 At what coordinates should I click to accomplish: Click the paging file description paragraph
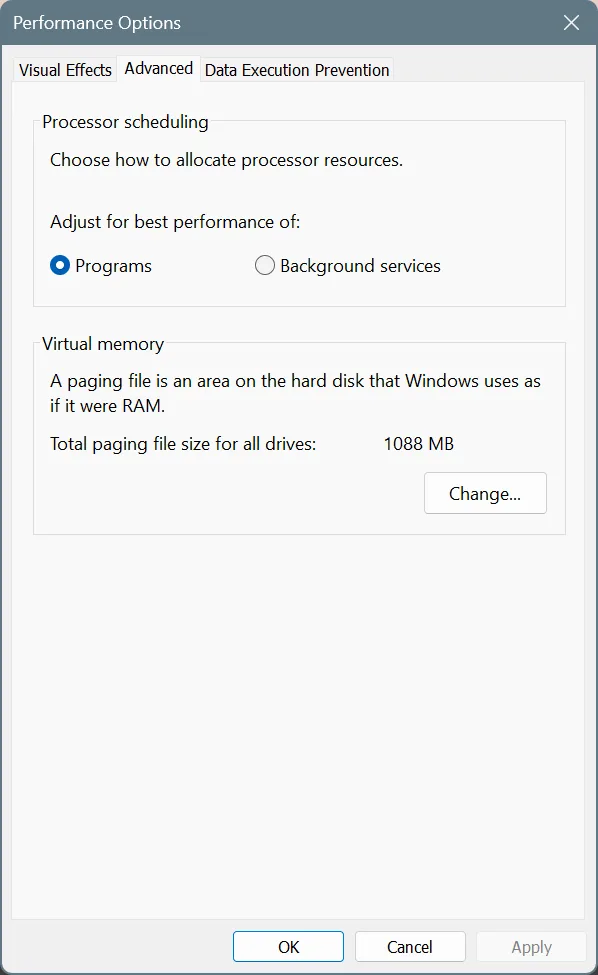point(295,393)
